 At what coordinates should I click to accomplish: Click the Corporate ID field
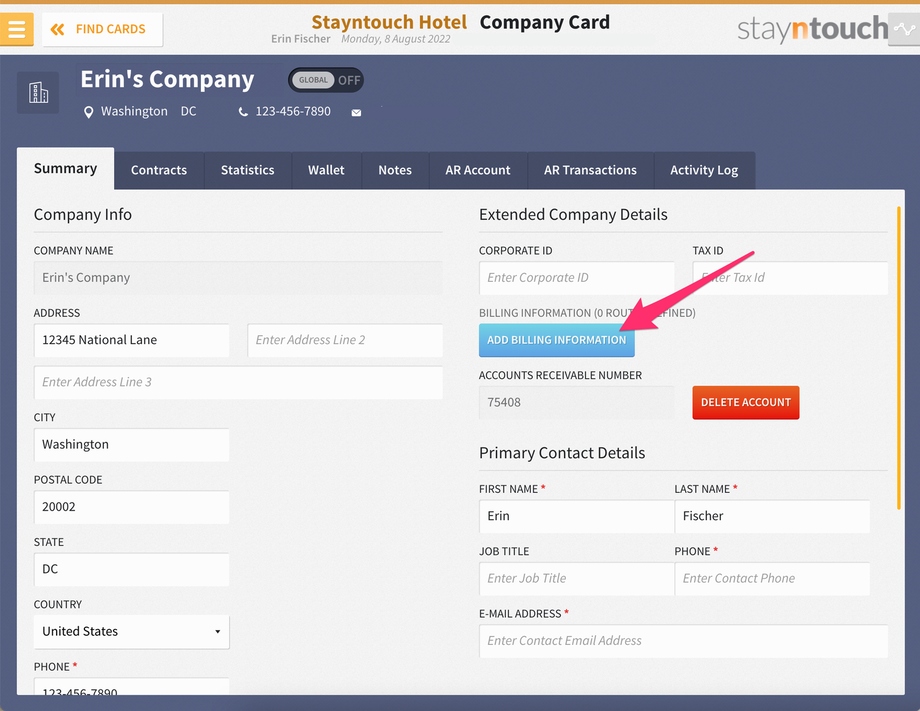(x=577, y=278)
